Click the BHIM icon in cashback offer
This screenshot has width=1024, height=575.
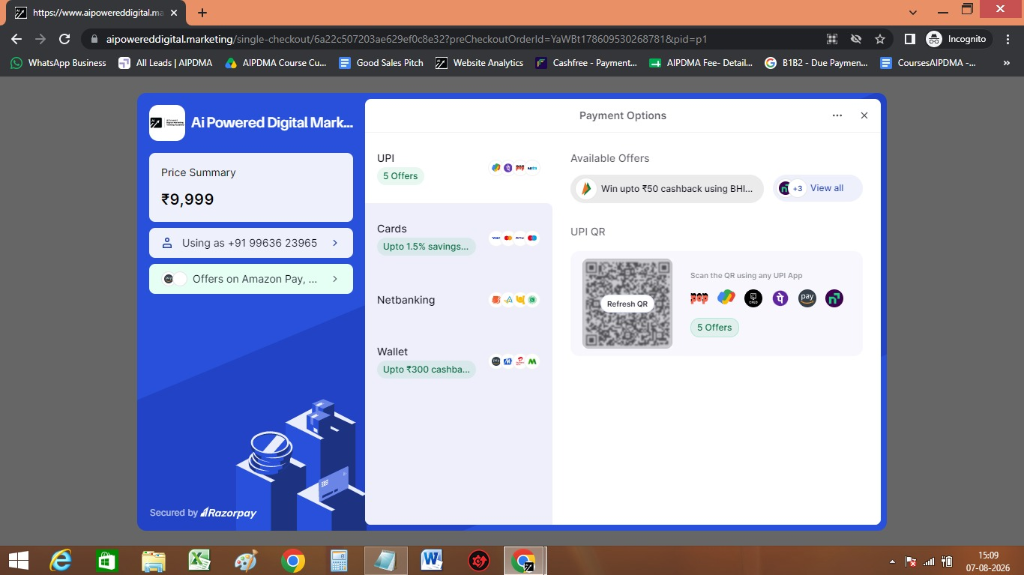coord(586,188)
